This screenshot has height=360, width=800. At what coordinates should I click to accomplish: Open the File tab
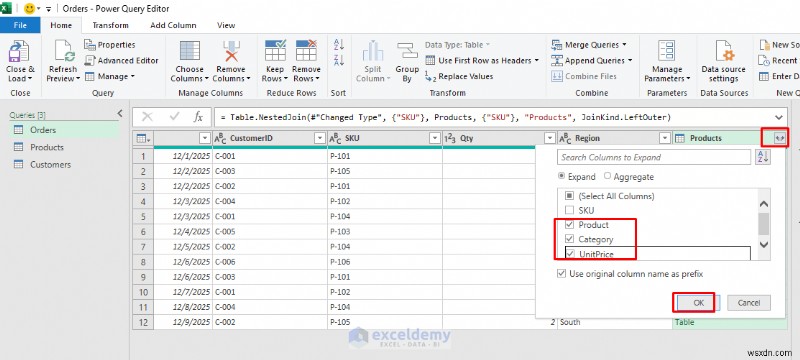click(20, 25)
